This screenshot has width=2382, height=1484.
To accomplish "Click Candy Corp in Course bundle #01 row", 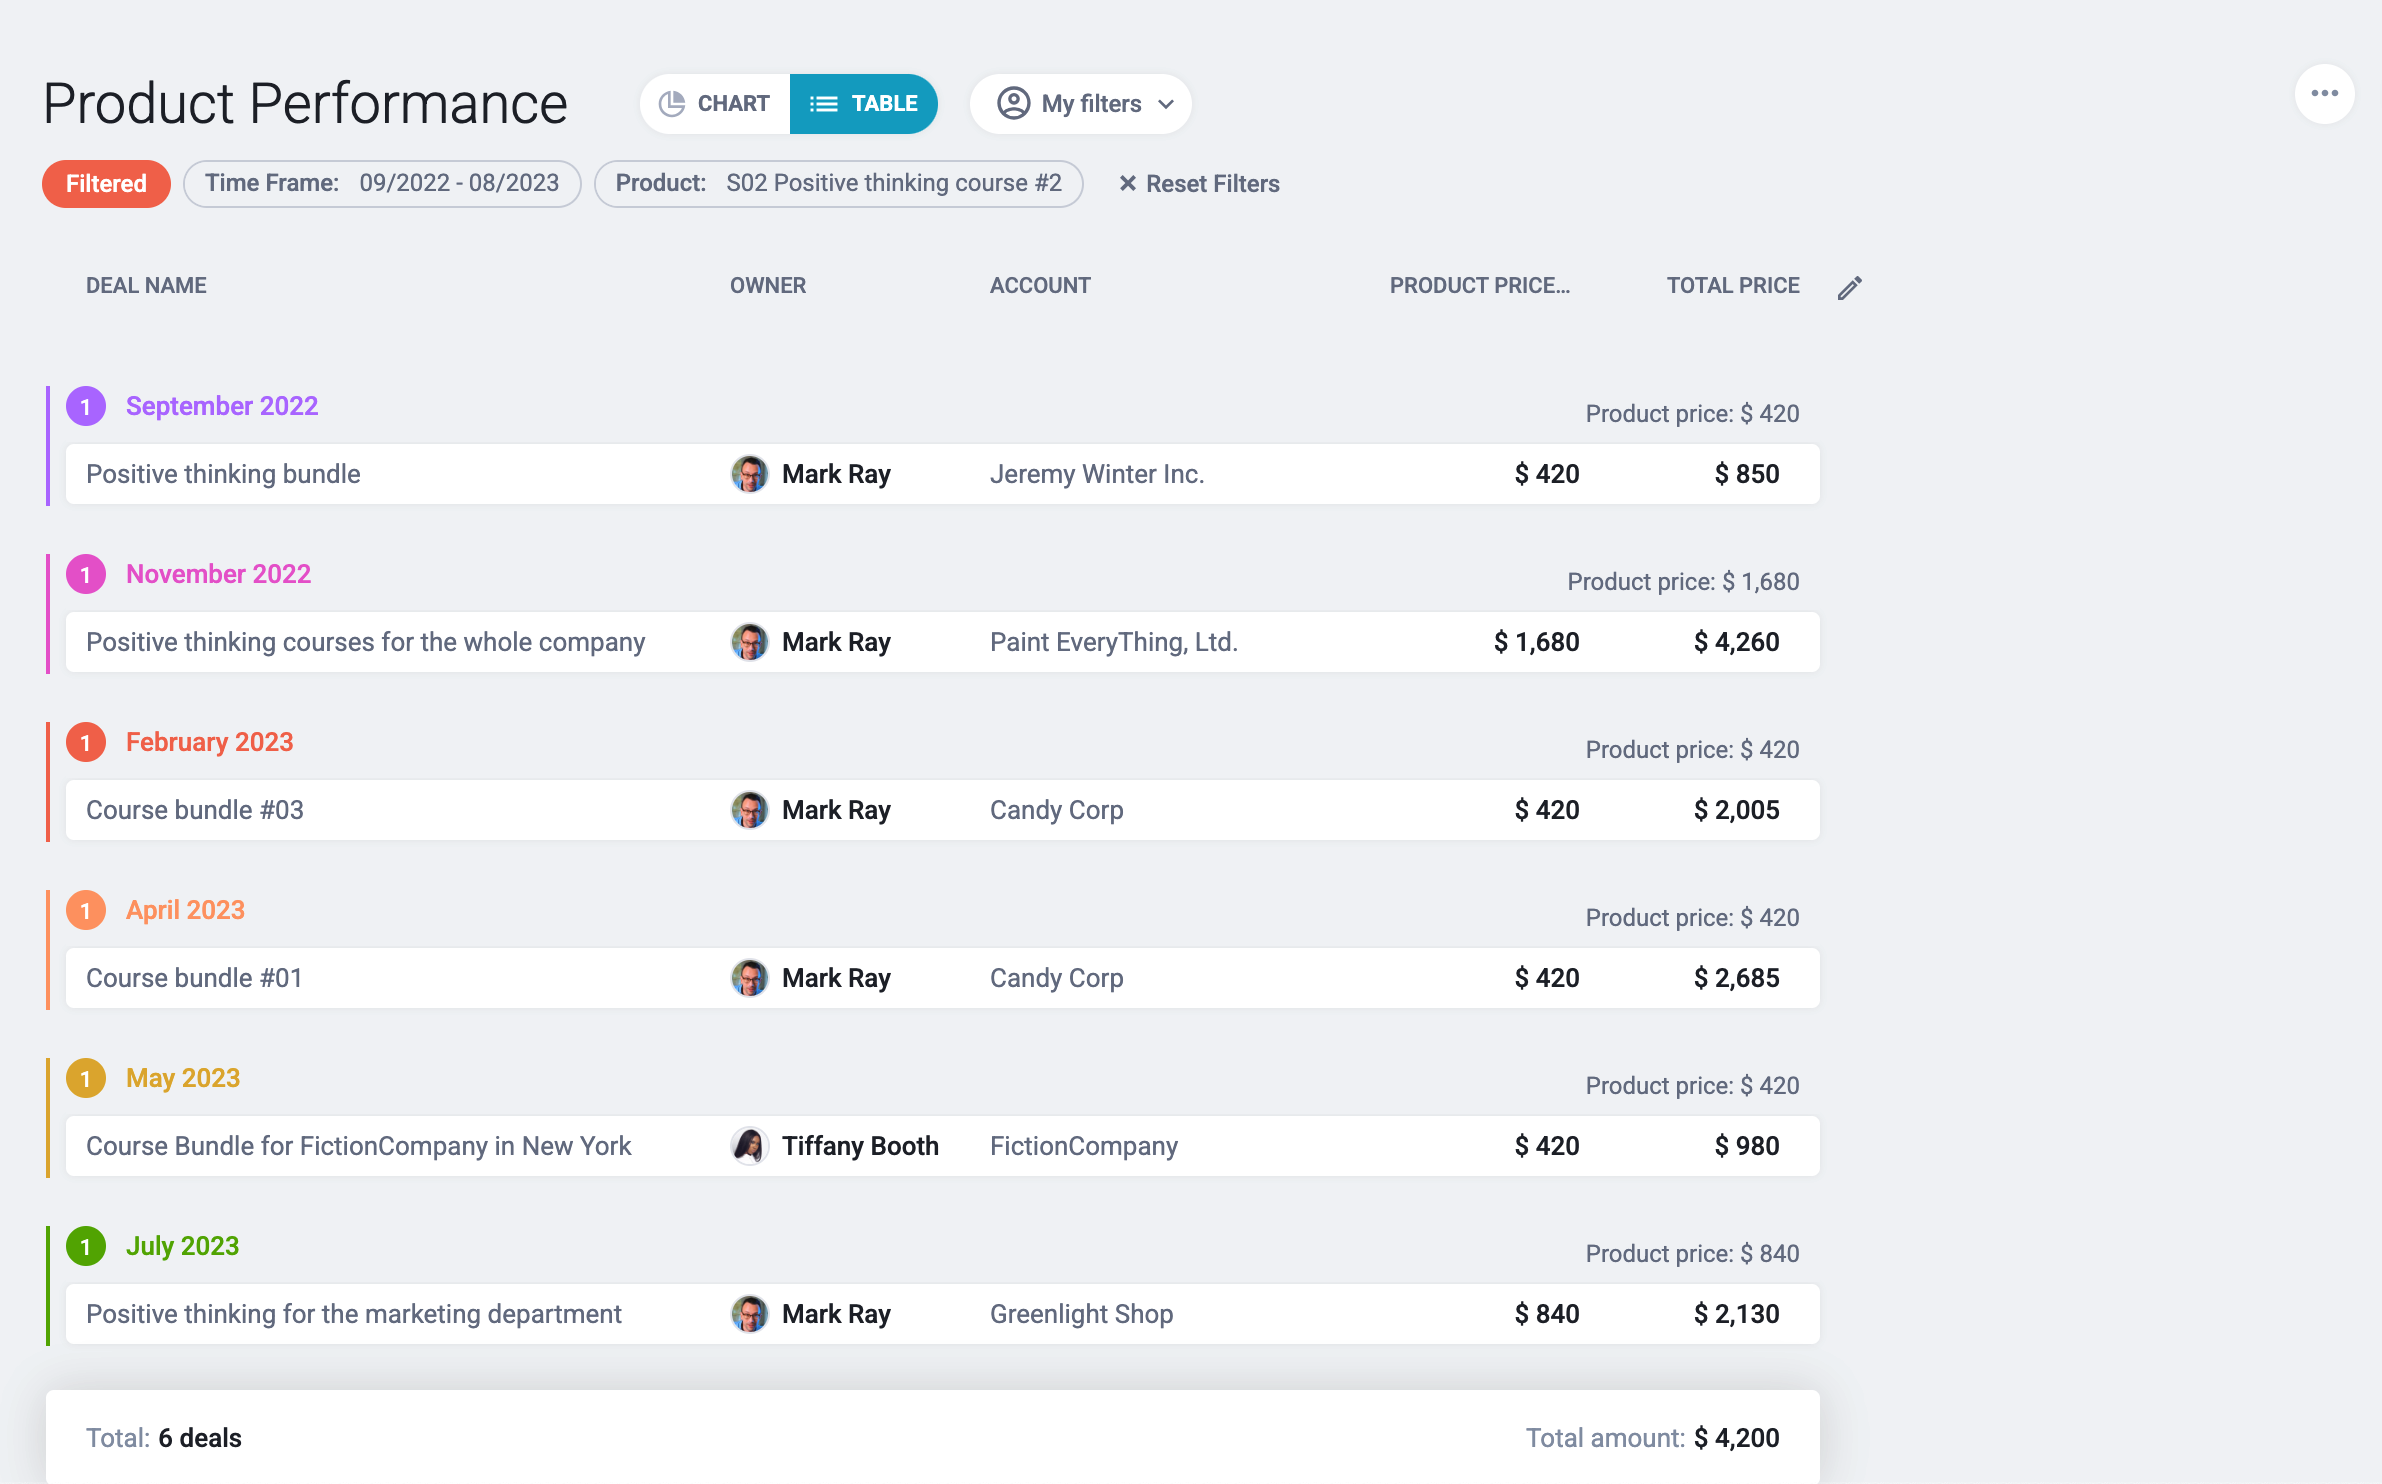I will (1057, 978).
